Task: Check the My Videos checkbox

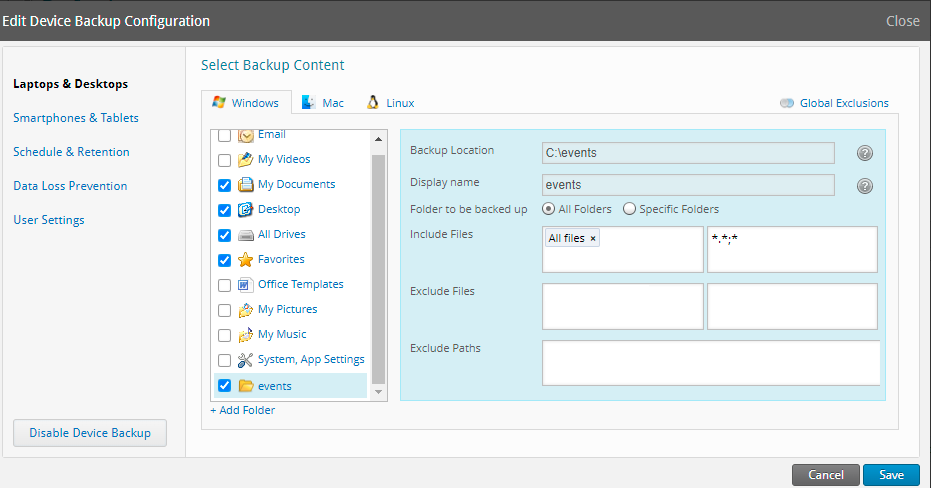Action: (x=224, y=160)
